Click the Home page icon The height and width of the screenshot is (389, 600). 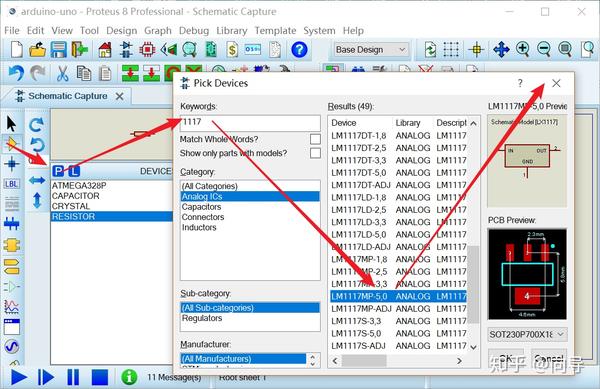[104, 50]
